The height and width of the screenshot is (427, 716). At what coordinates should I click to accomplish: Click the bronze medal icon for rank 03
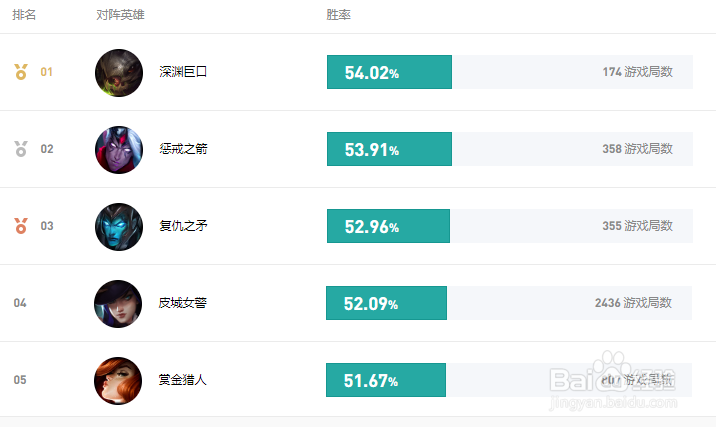[x=21, y=226]
